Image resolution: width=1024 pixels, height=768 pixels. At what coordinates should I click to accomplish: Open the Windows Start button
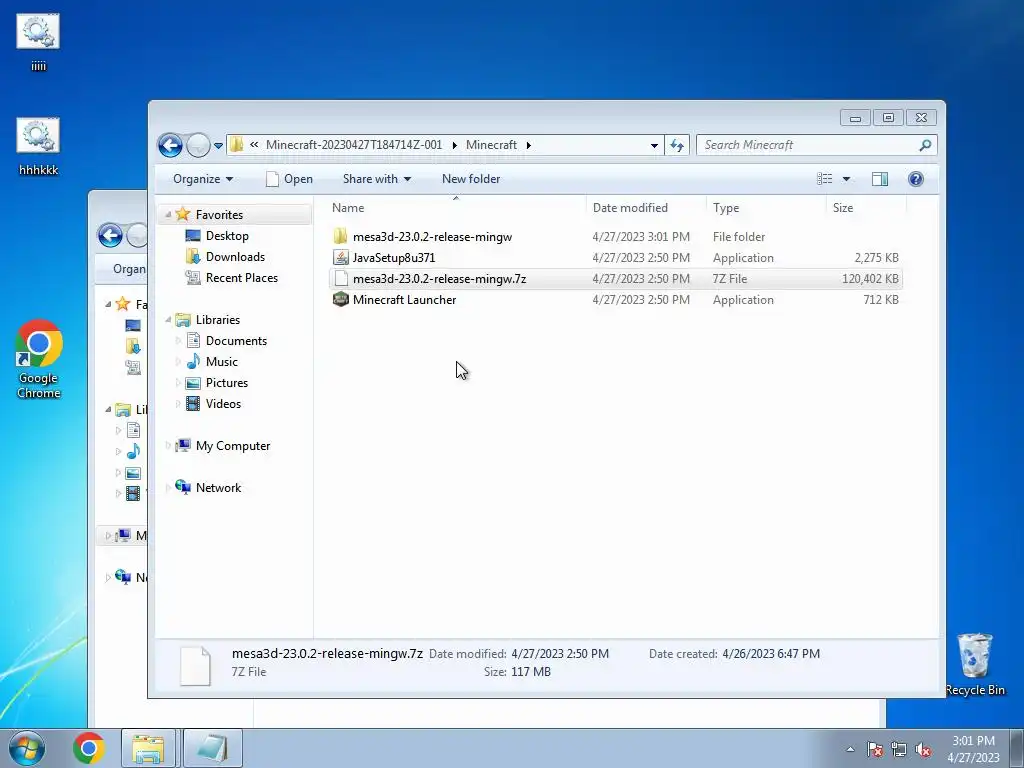(x=27, y=748)
